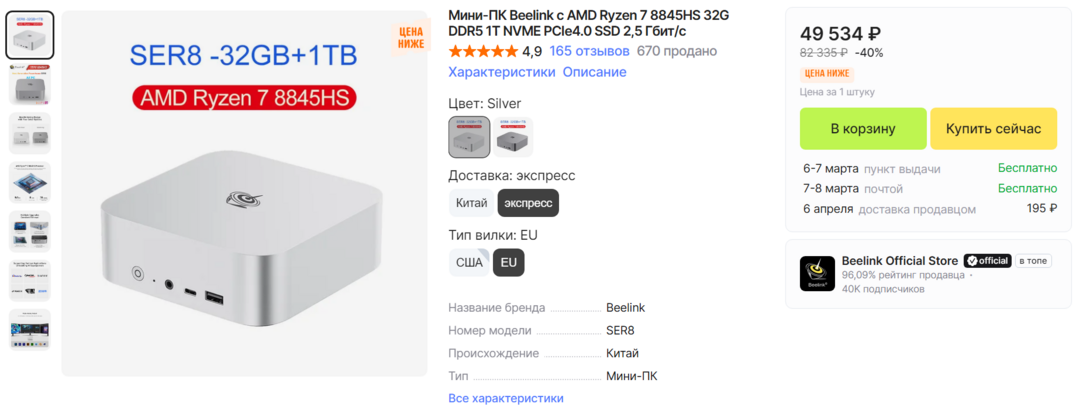Select 'Китай' delivery option
The image size is (1090, 414).
tap(471, 203)
